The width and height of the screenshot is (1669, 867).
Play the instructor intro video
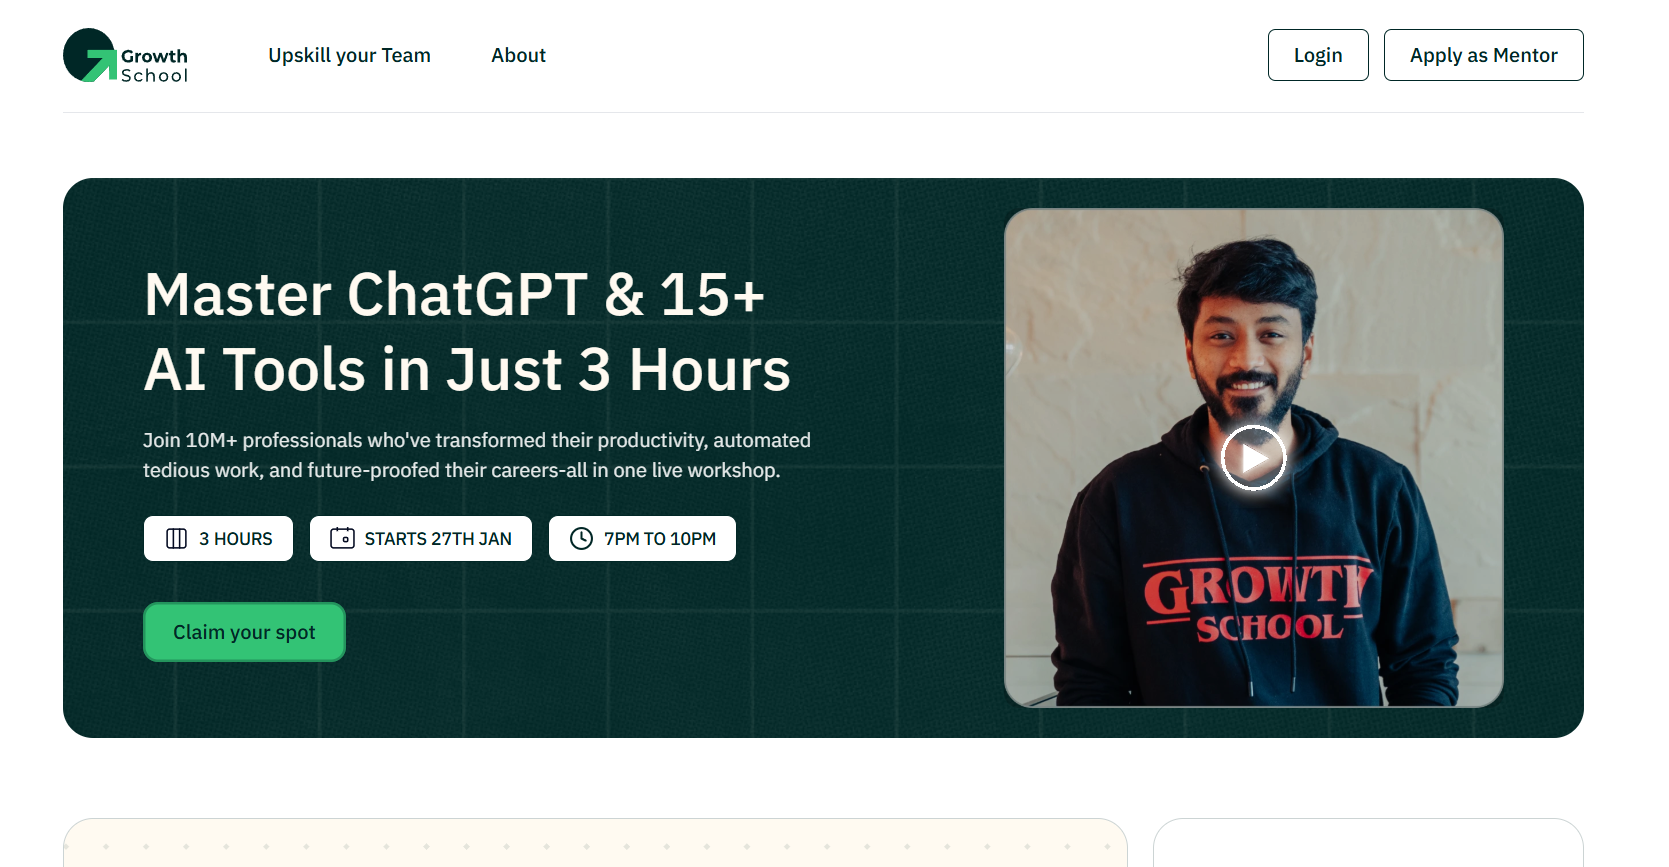(1253, 458)
